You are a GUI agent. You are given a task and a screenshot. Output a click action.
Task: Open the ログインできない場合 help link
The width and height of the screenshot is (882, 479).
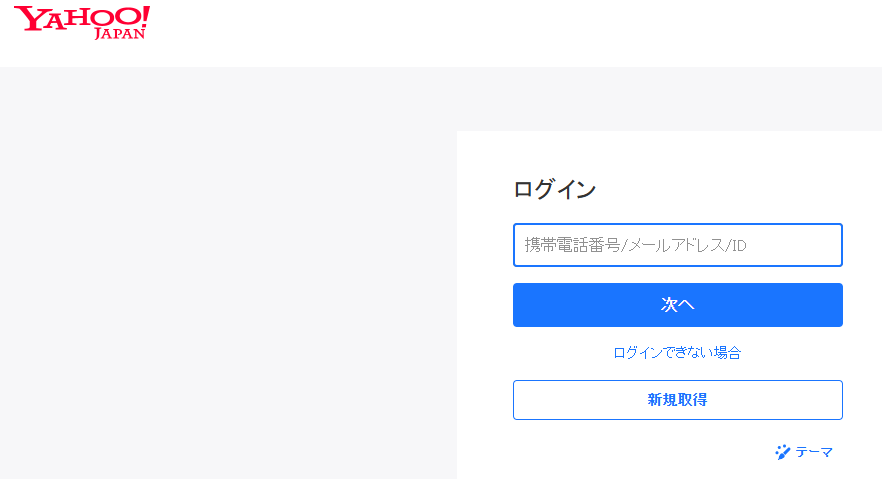[x=677, y=353]
